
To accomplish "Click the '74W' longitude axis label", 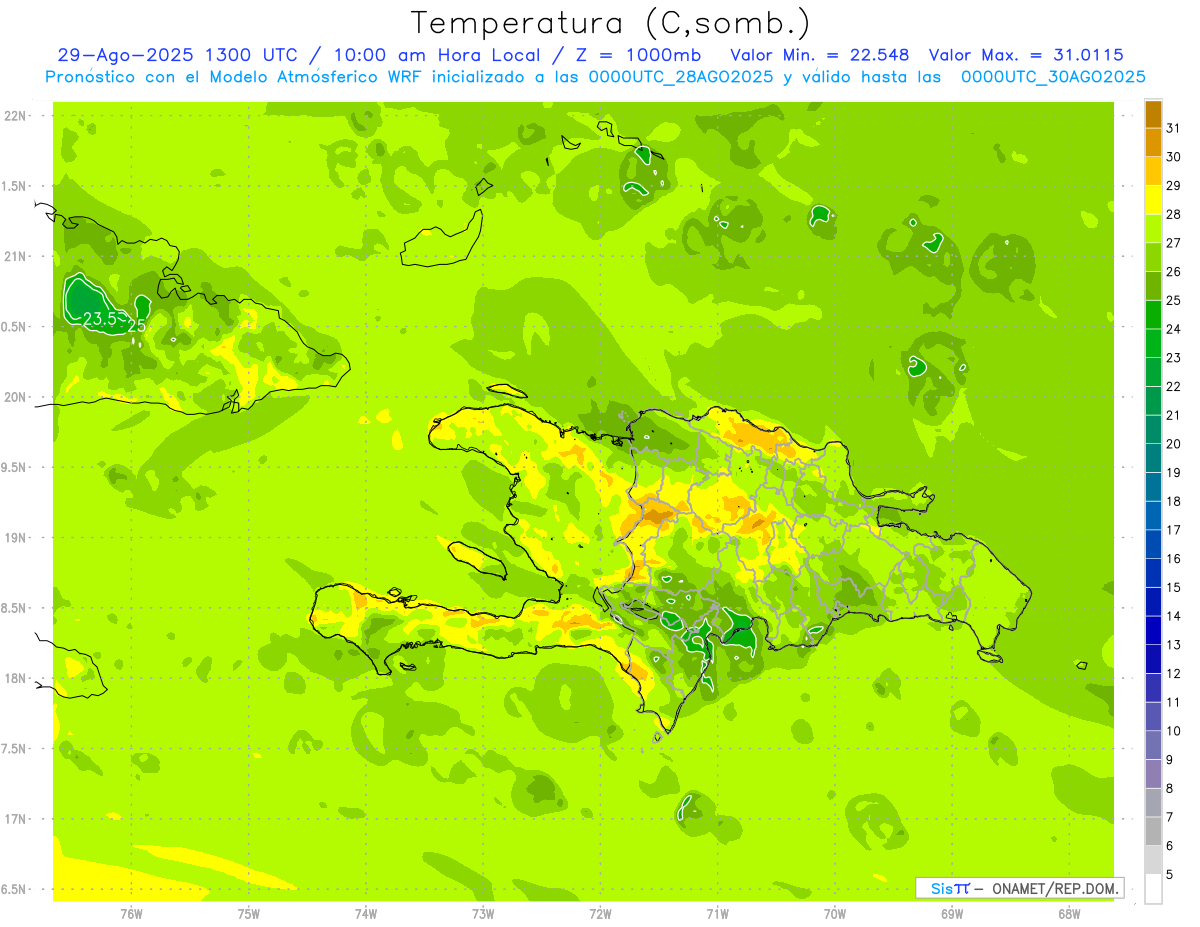I will point(366,914).
